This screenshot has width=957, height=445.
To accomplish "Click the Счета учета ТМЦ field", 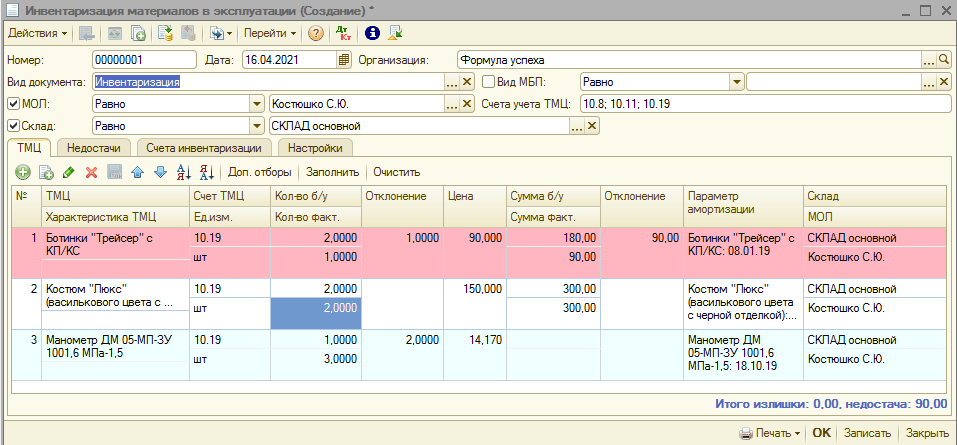I will tap(764, 104).
